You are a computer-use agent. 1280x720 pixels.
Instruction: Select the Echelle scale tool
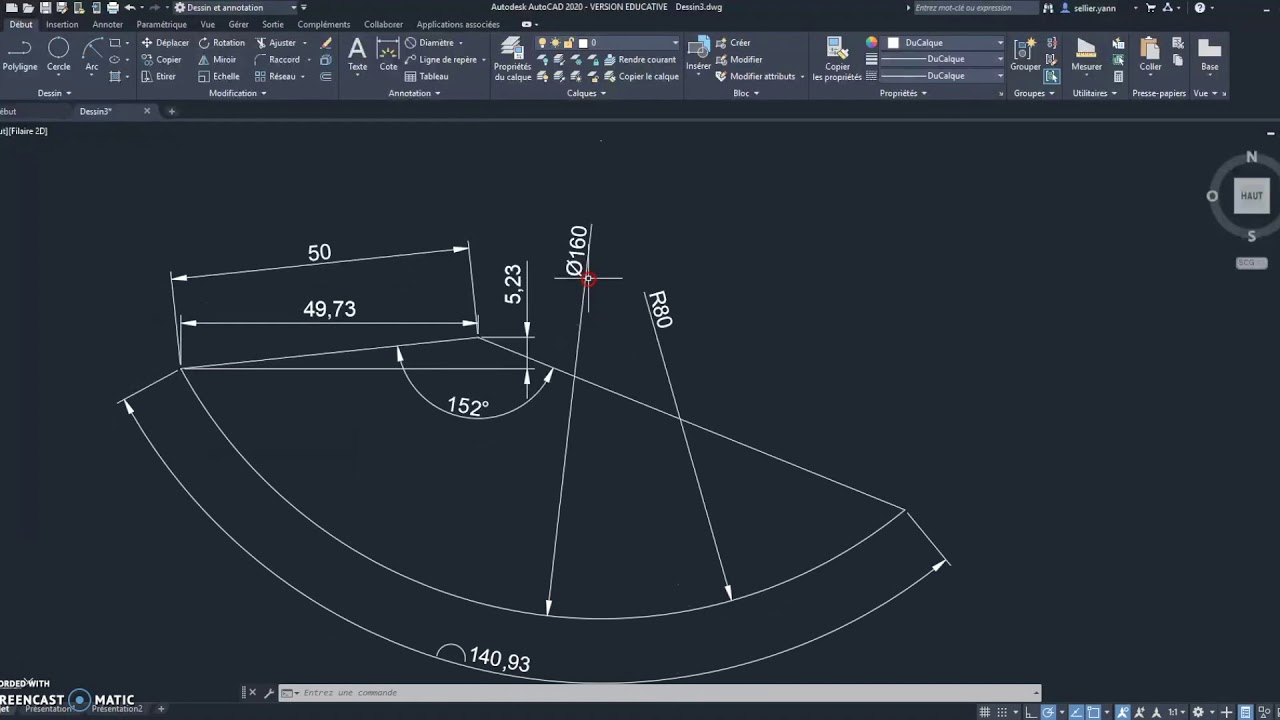(219, 77)
